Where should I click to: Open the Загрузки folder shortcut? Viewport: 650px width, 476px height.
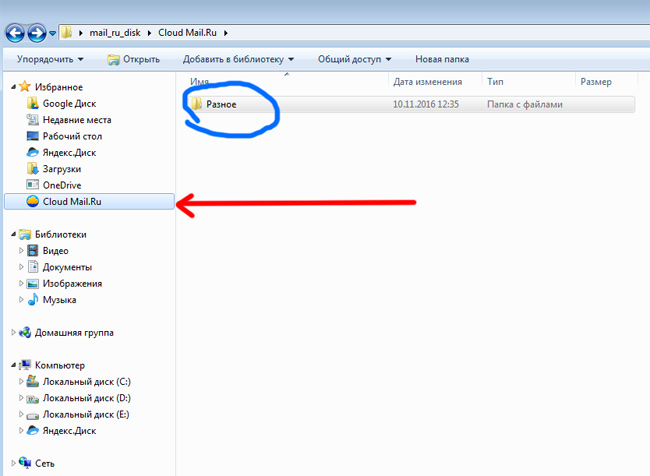pos(64,168)
